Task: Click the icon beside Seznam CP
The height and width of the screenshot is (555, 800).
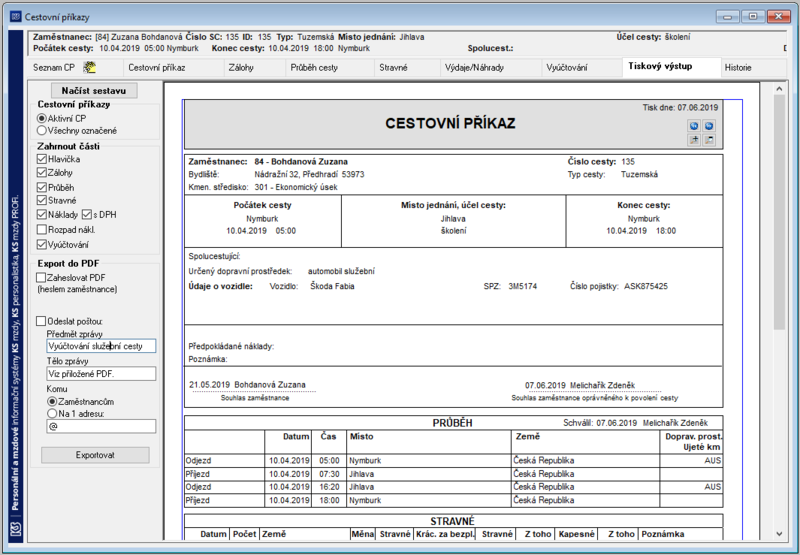Action: (90, 67)
